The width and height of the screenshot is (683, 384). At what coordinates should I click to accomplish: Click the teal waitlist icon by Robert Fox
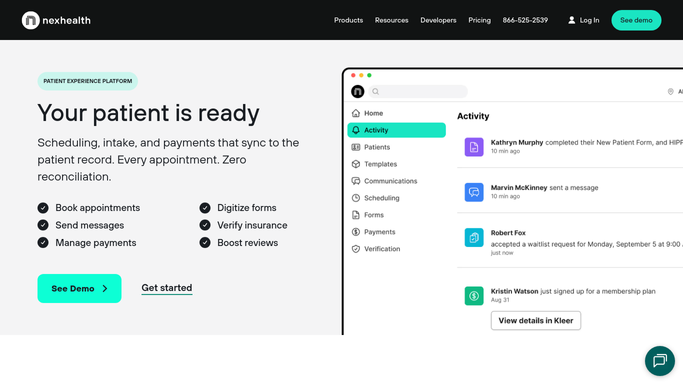point(473,237)
